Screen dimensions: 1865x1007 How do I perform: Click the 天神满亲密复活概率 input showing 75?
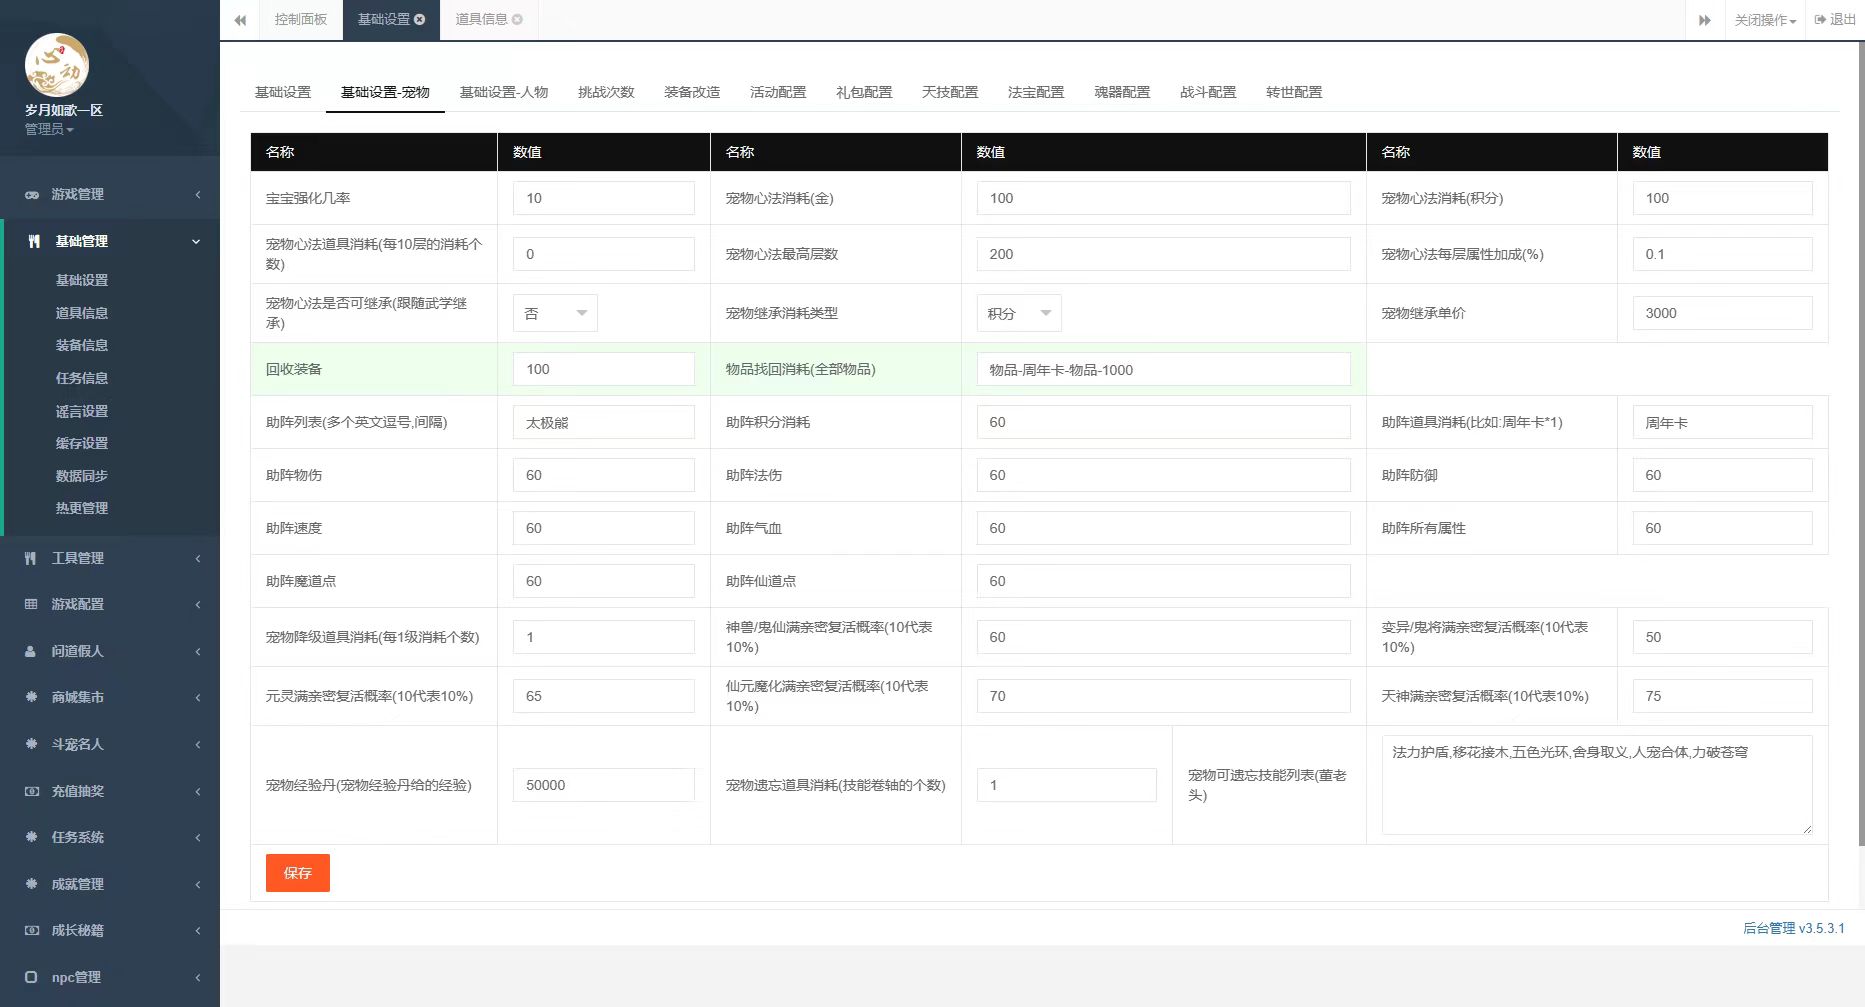pyautogui.click(x=1722, y=696)
